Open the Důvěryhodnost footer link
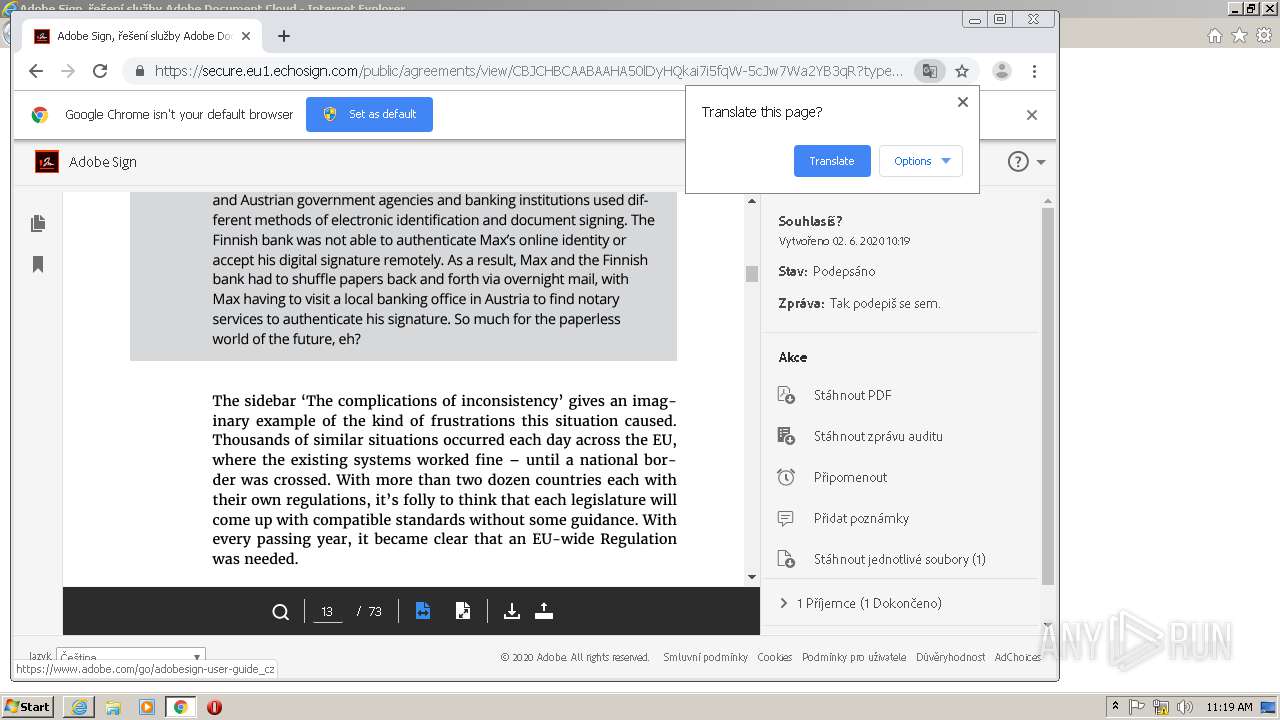Screen dimensions: 1280x720 950,657
